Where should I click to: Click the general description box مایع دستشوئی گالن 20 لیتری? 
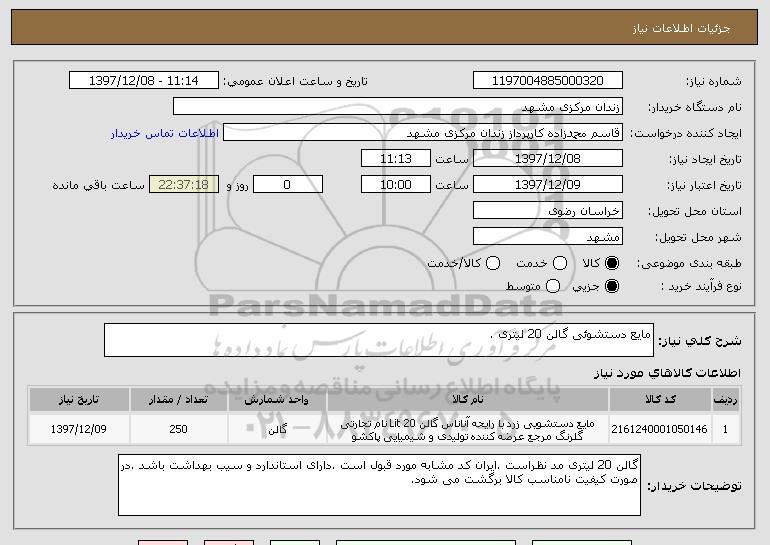379,340
